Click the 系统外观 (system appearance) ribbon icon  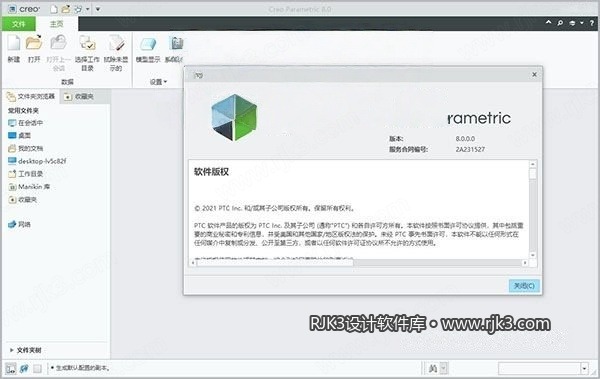coord(176,44)
